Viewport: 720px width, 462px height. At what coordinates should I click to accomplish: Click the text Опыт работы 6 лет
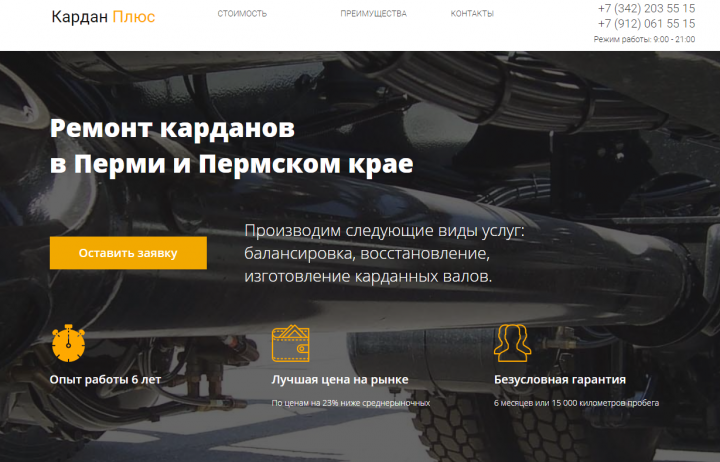(105, 380)
